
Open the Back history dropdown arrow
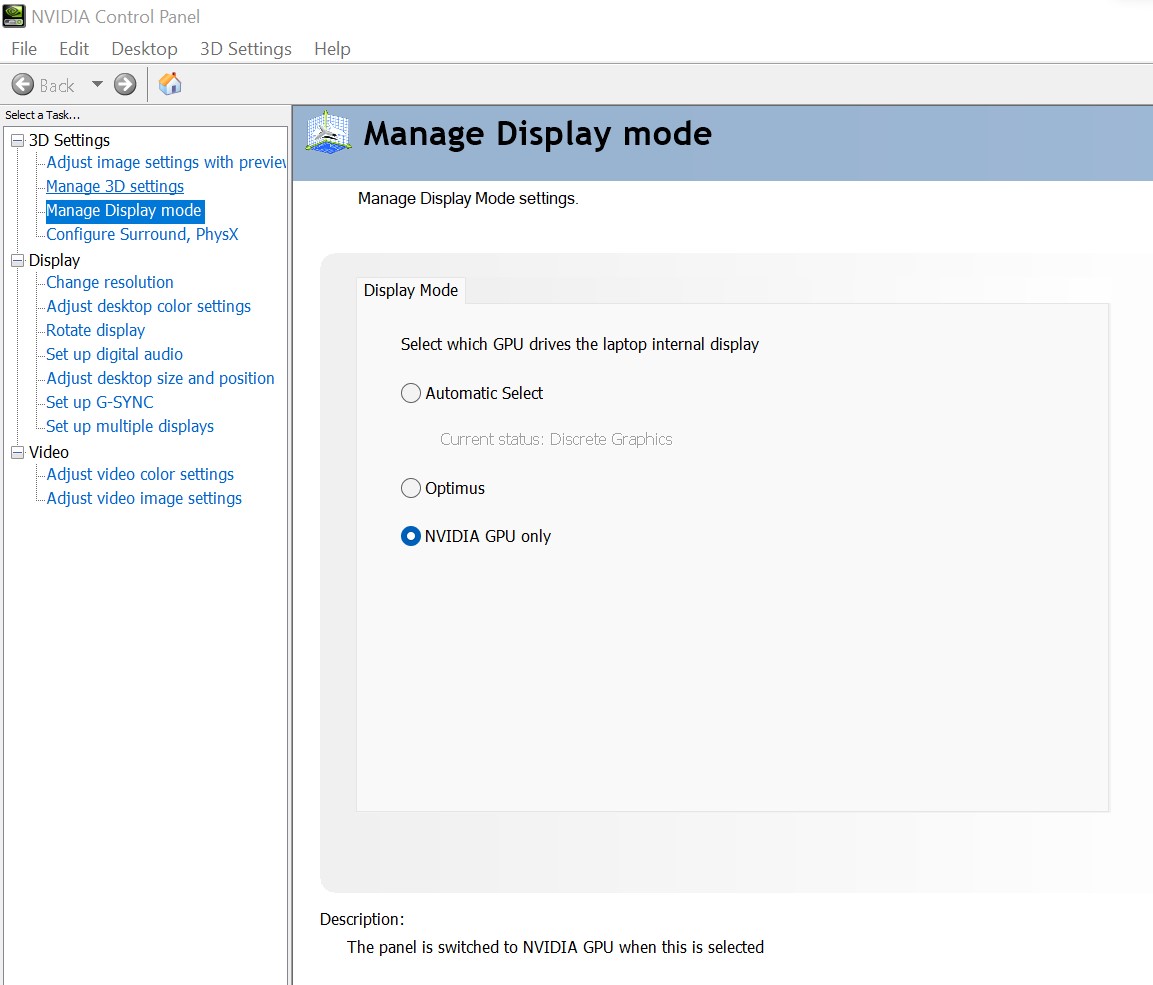click(x=97, y=85)
